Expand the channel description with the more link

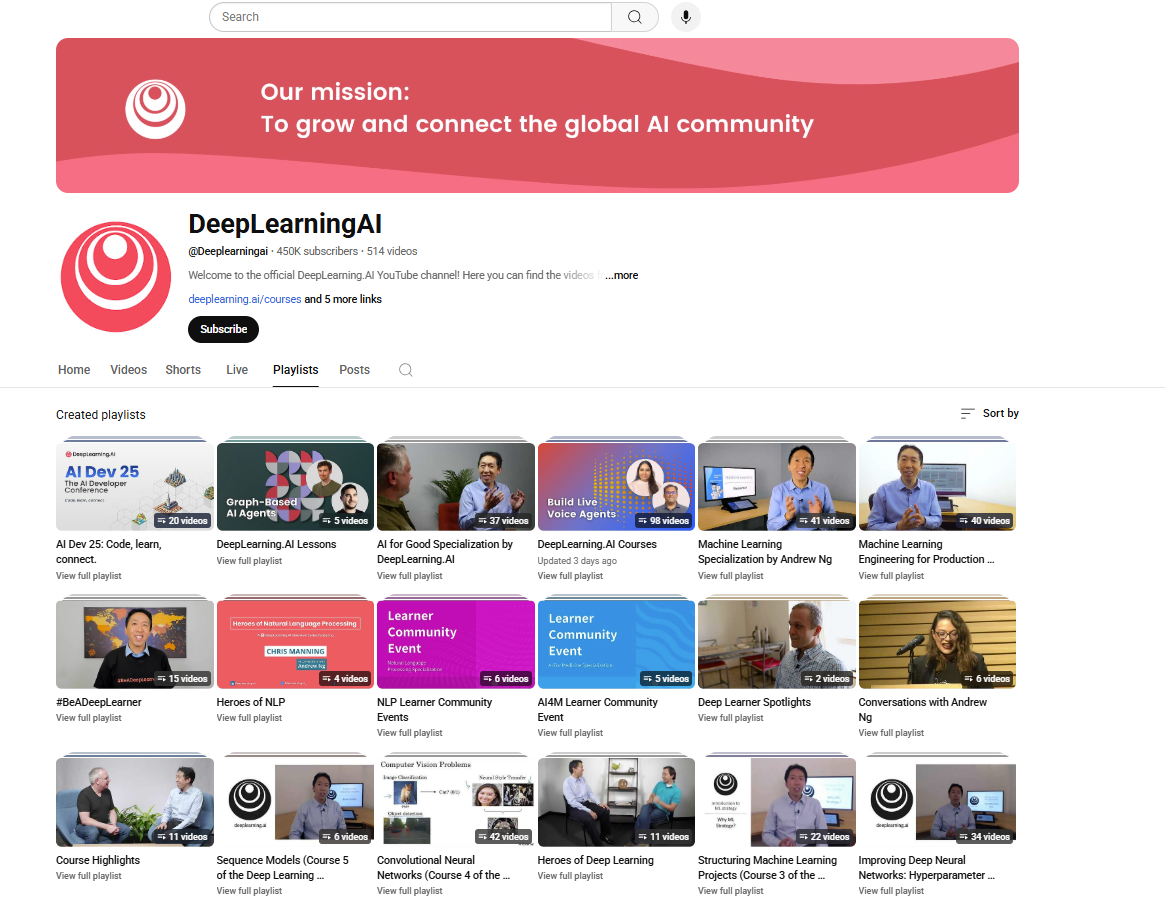pyautogui.click(x=621, y=275)
